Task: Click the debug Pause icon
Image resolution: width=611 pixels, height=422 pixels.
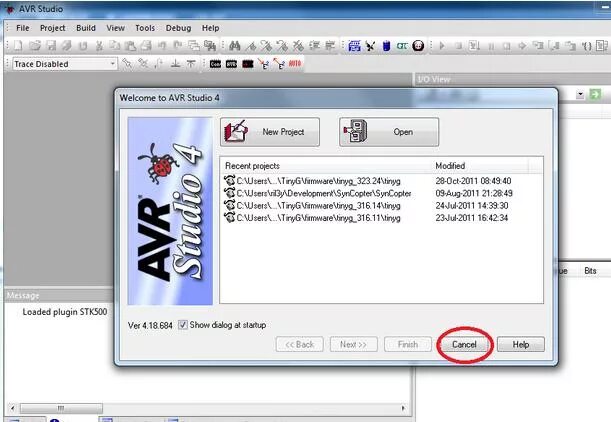Action: pos(491,46)
